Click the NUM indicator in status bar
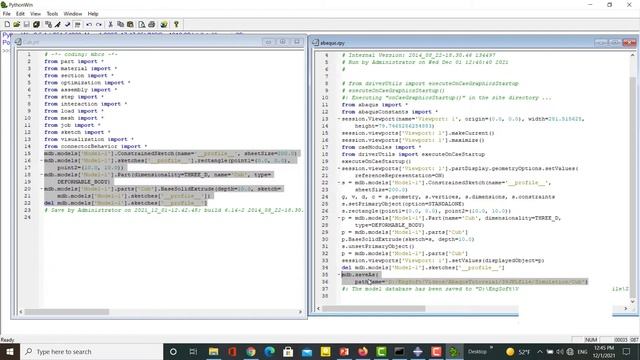 [x=591, y=340]
